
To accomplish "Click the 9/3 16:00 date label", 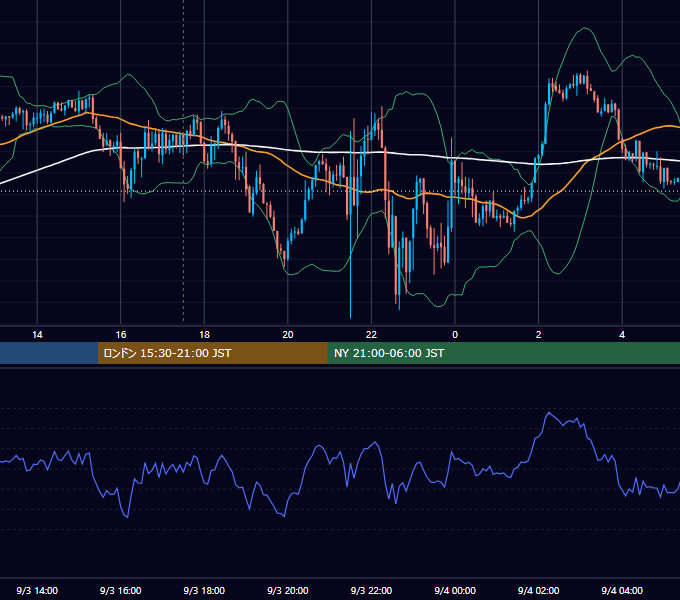I will coord(121,590).
